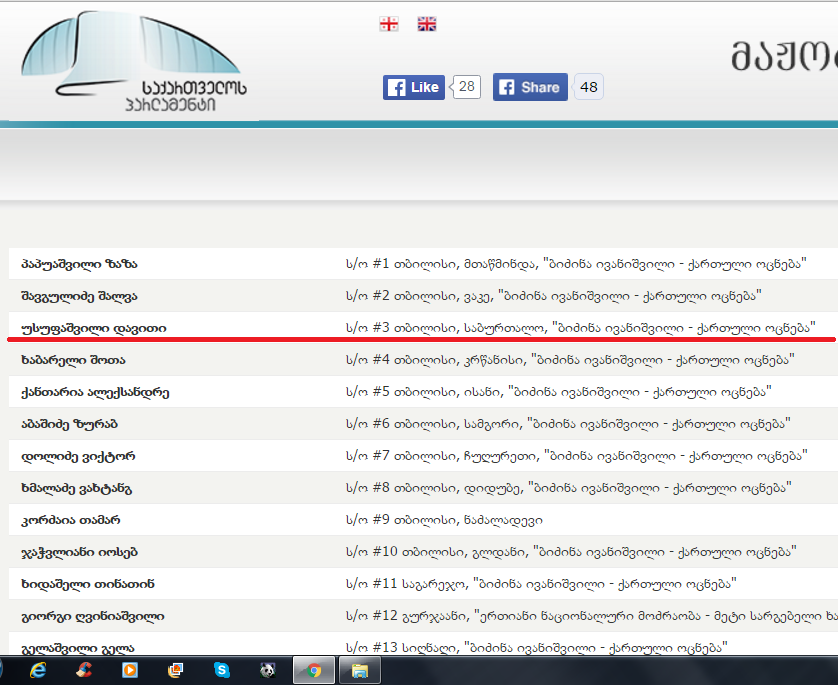Select the name გიორგი ღვინიაშვილი

pyautogui.click(x=92, y=616)
